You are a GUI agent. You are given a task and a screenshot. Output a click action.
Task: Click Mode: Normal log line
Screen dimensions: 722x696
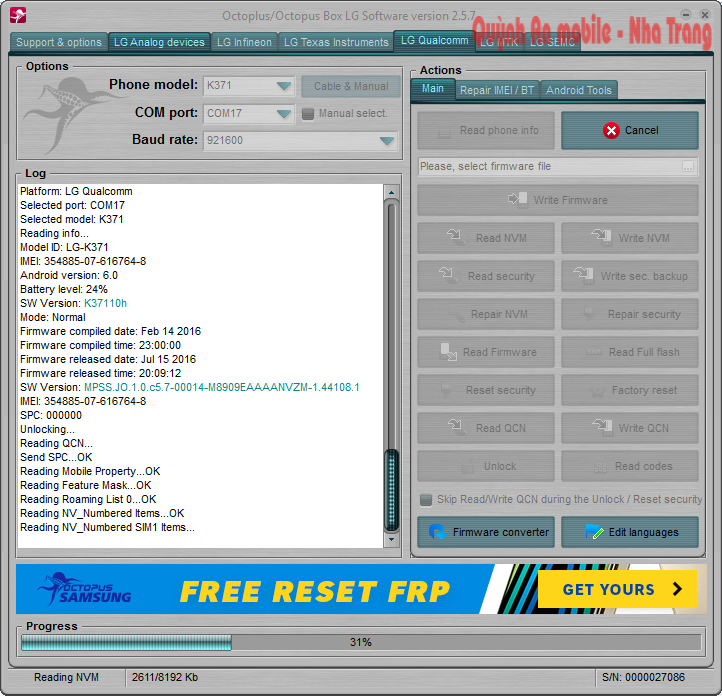53,318
